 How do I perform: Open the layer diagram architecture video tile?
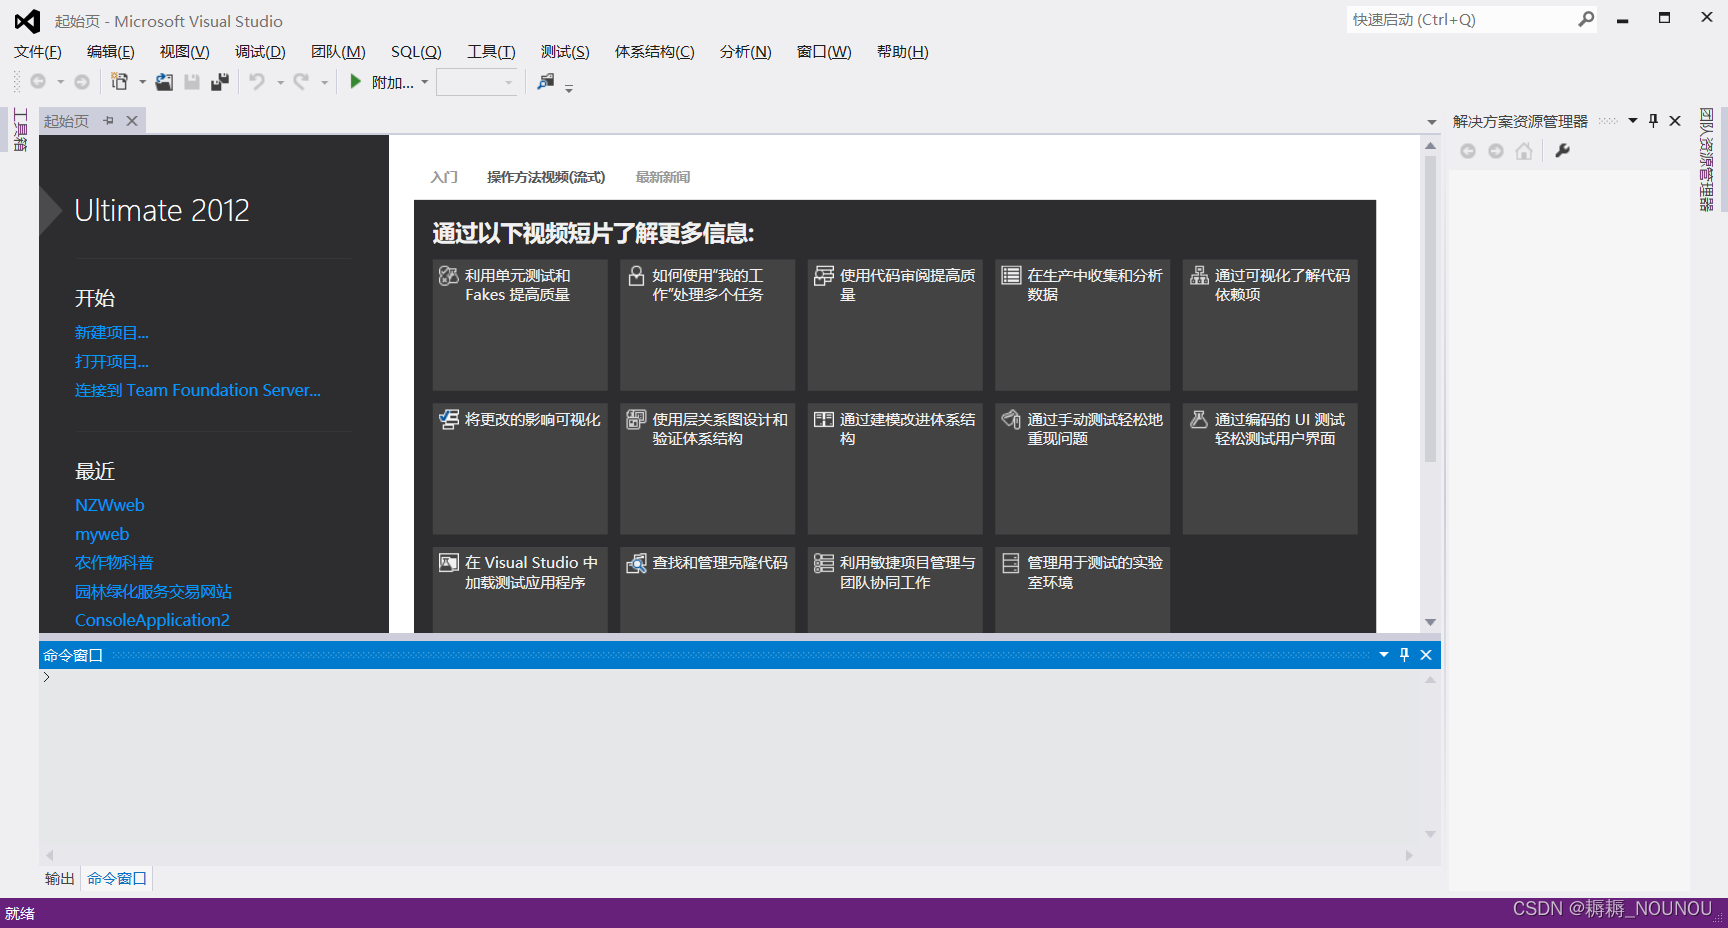point(707,469)
